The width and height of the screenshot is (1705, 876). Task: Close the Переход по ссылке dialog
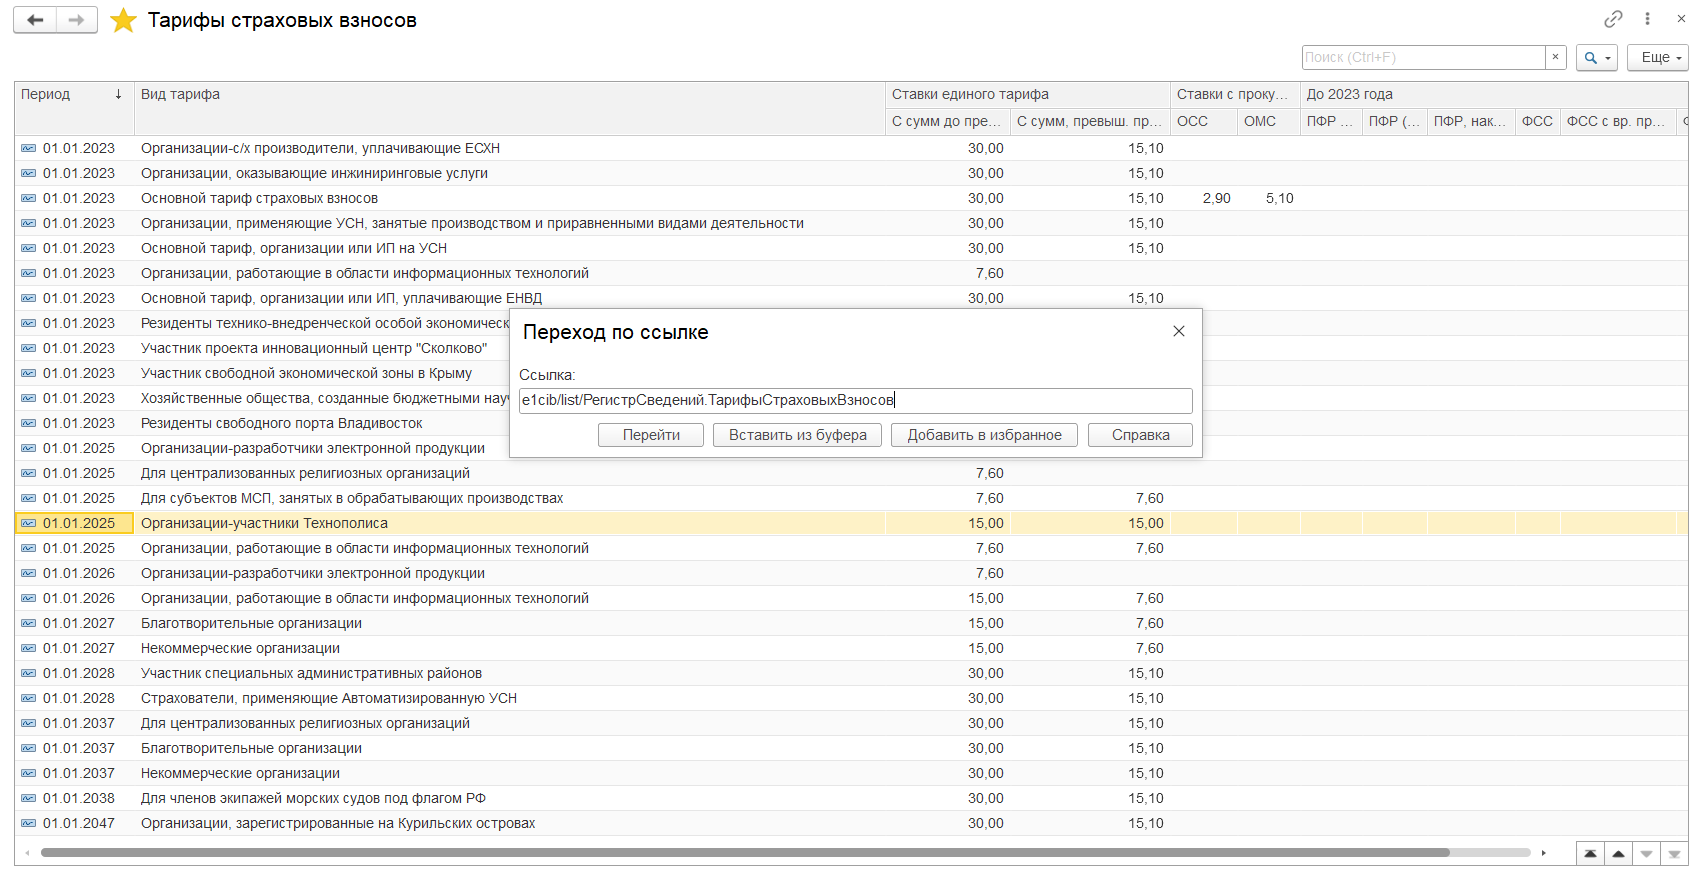[x=1178, y=331]
